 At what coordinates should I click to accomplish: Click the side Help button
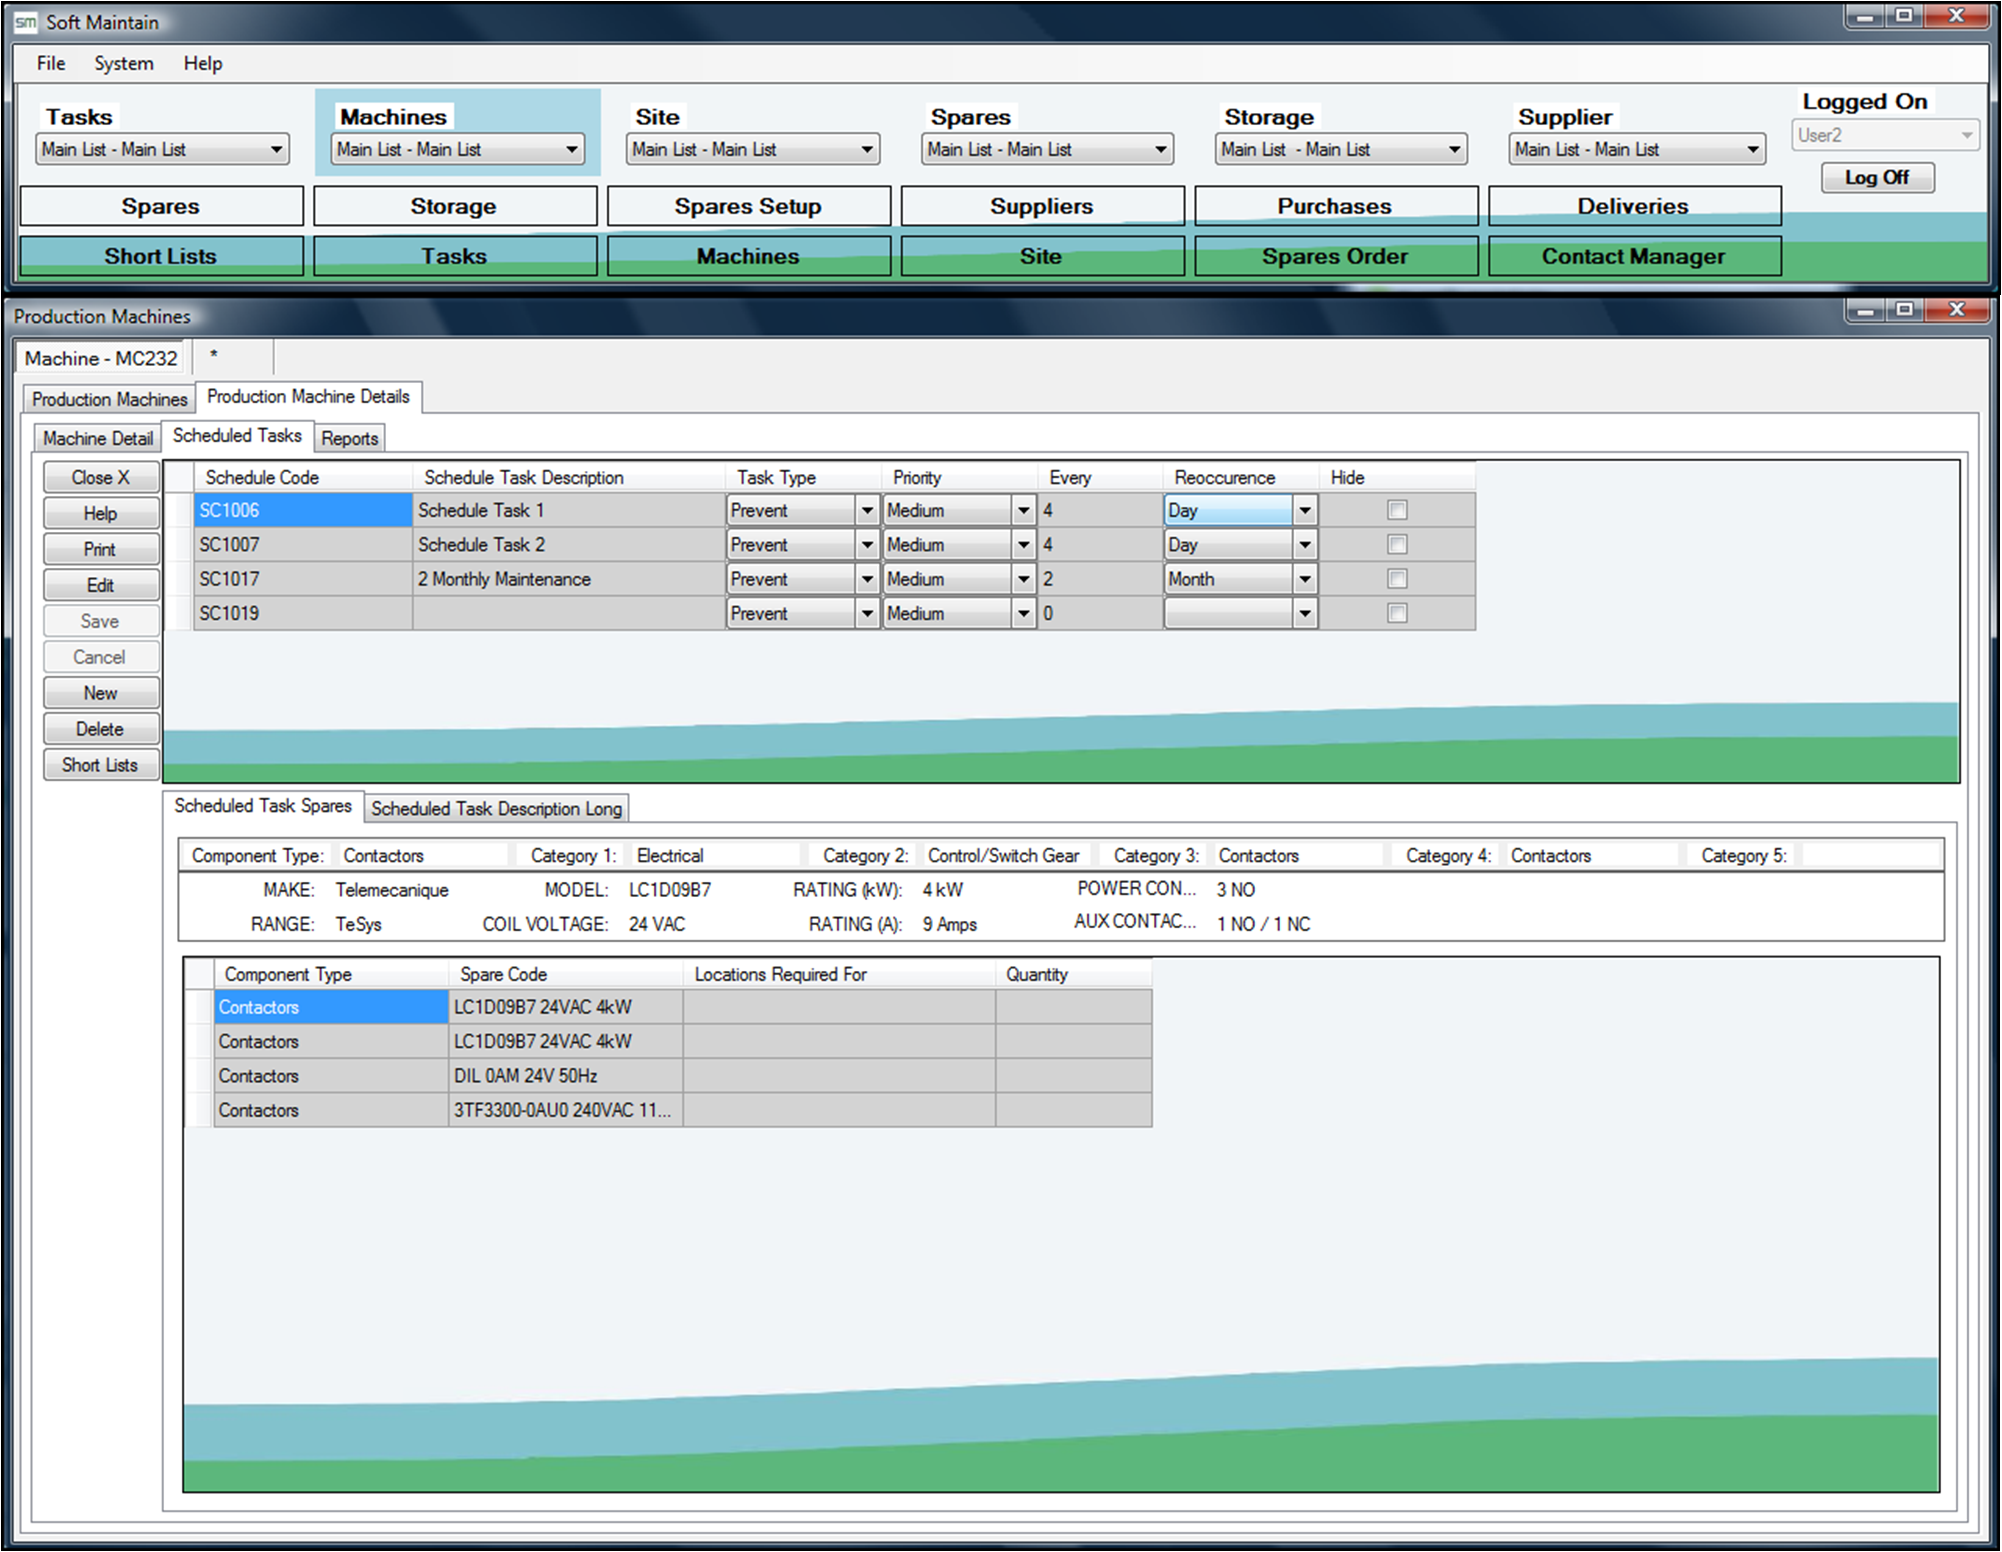(x=101, y=513)
